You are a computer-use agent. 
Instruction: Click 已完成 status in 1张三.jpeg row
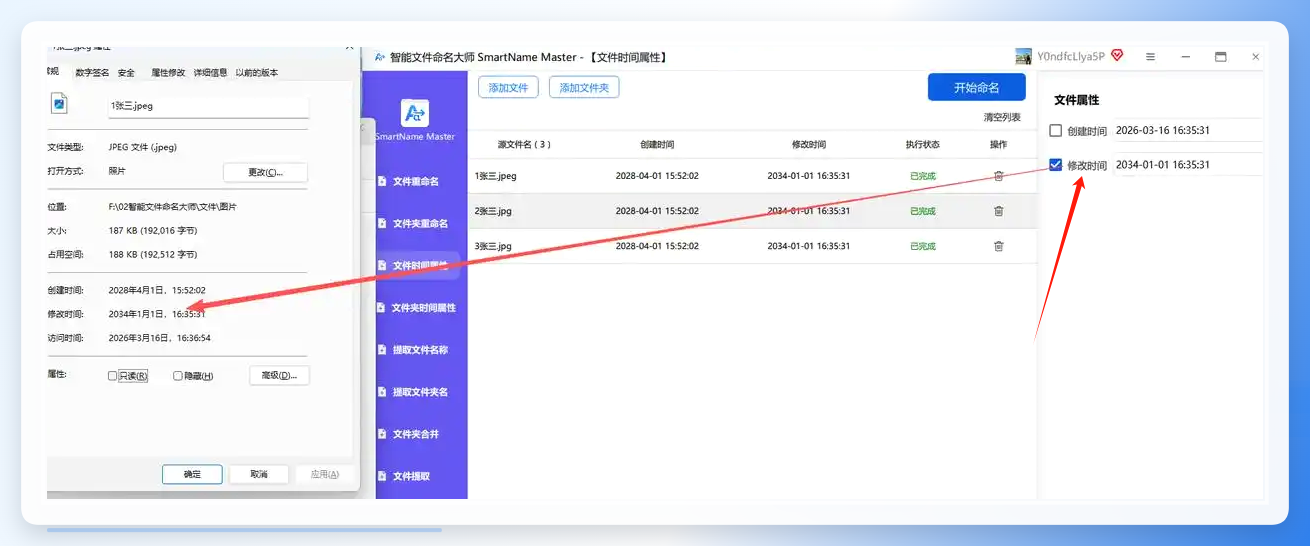(x=923, y=176)
